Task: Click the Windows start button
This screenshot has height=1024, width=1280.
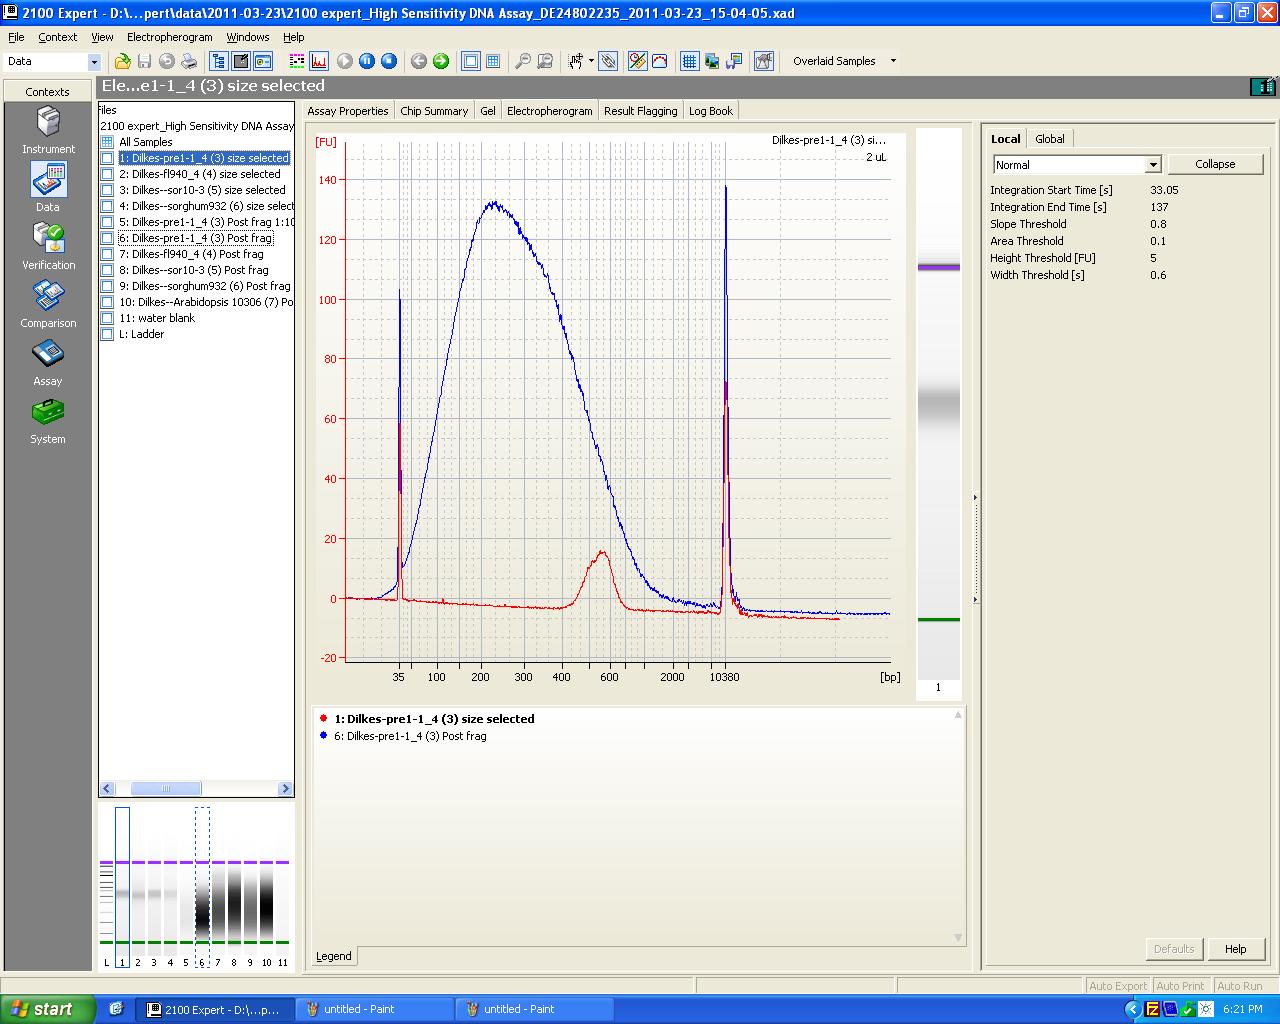Action: [47, 1009]
